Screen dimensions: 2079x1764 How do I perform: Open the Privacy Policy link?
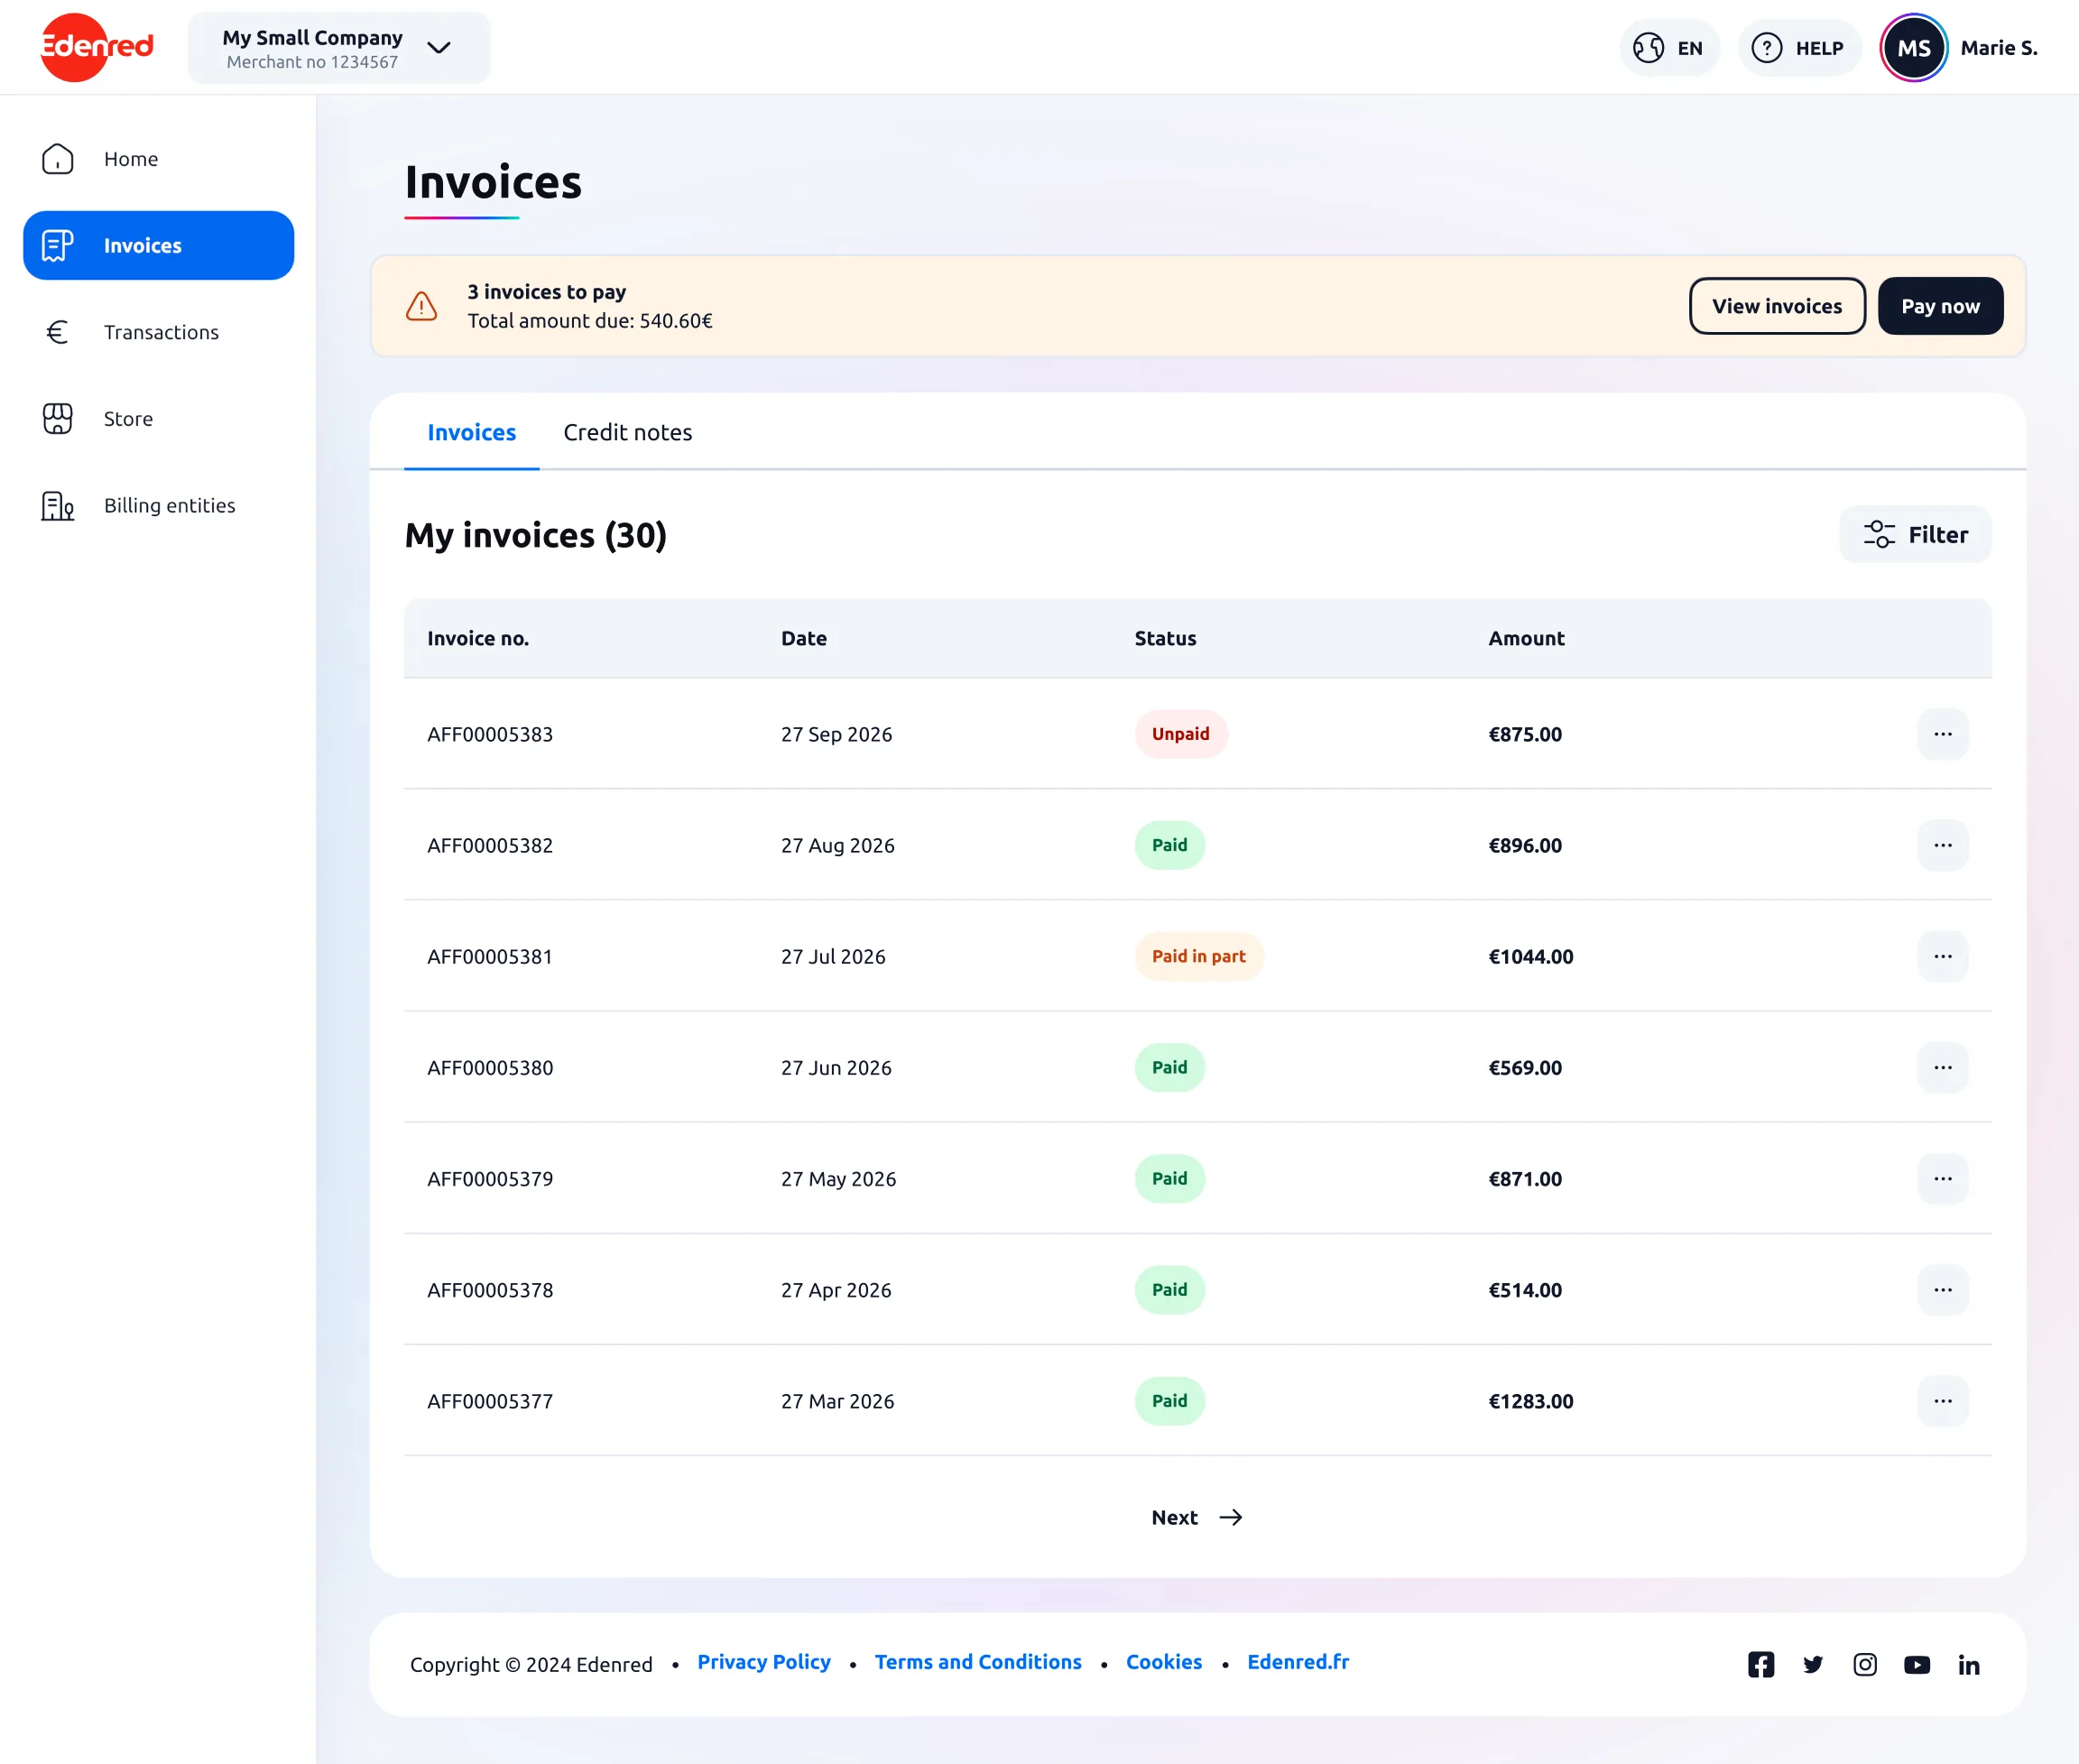click(x=764, y=1661)
